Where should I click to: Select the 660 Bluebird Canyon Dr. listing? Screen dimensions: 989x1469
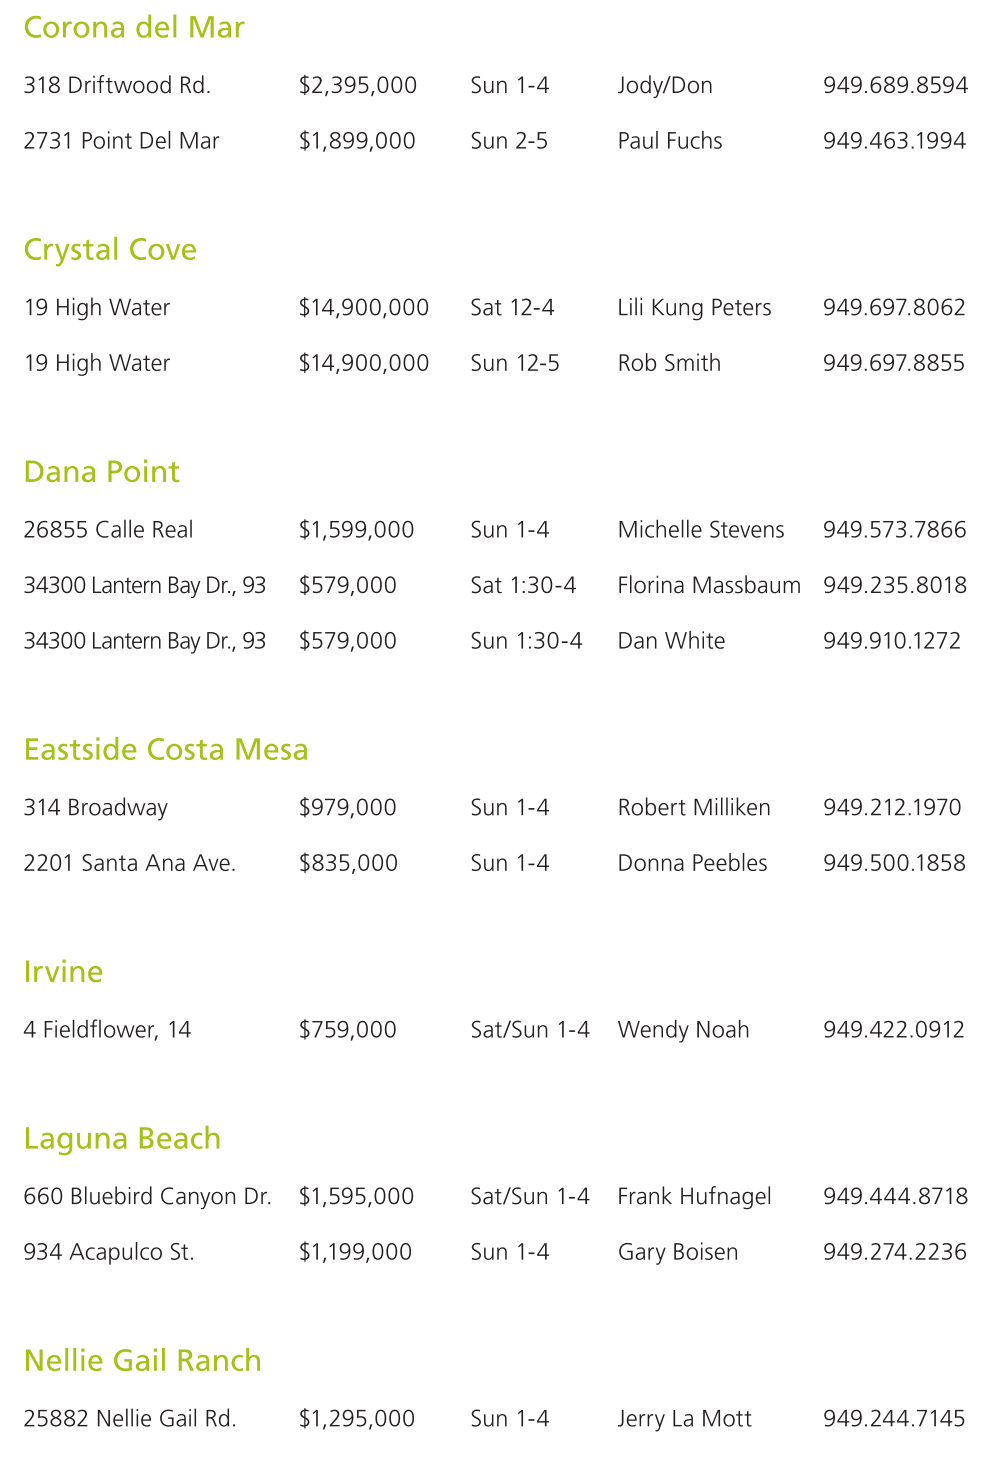click(147, 1196)
